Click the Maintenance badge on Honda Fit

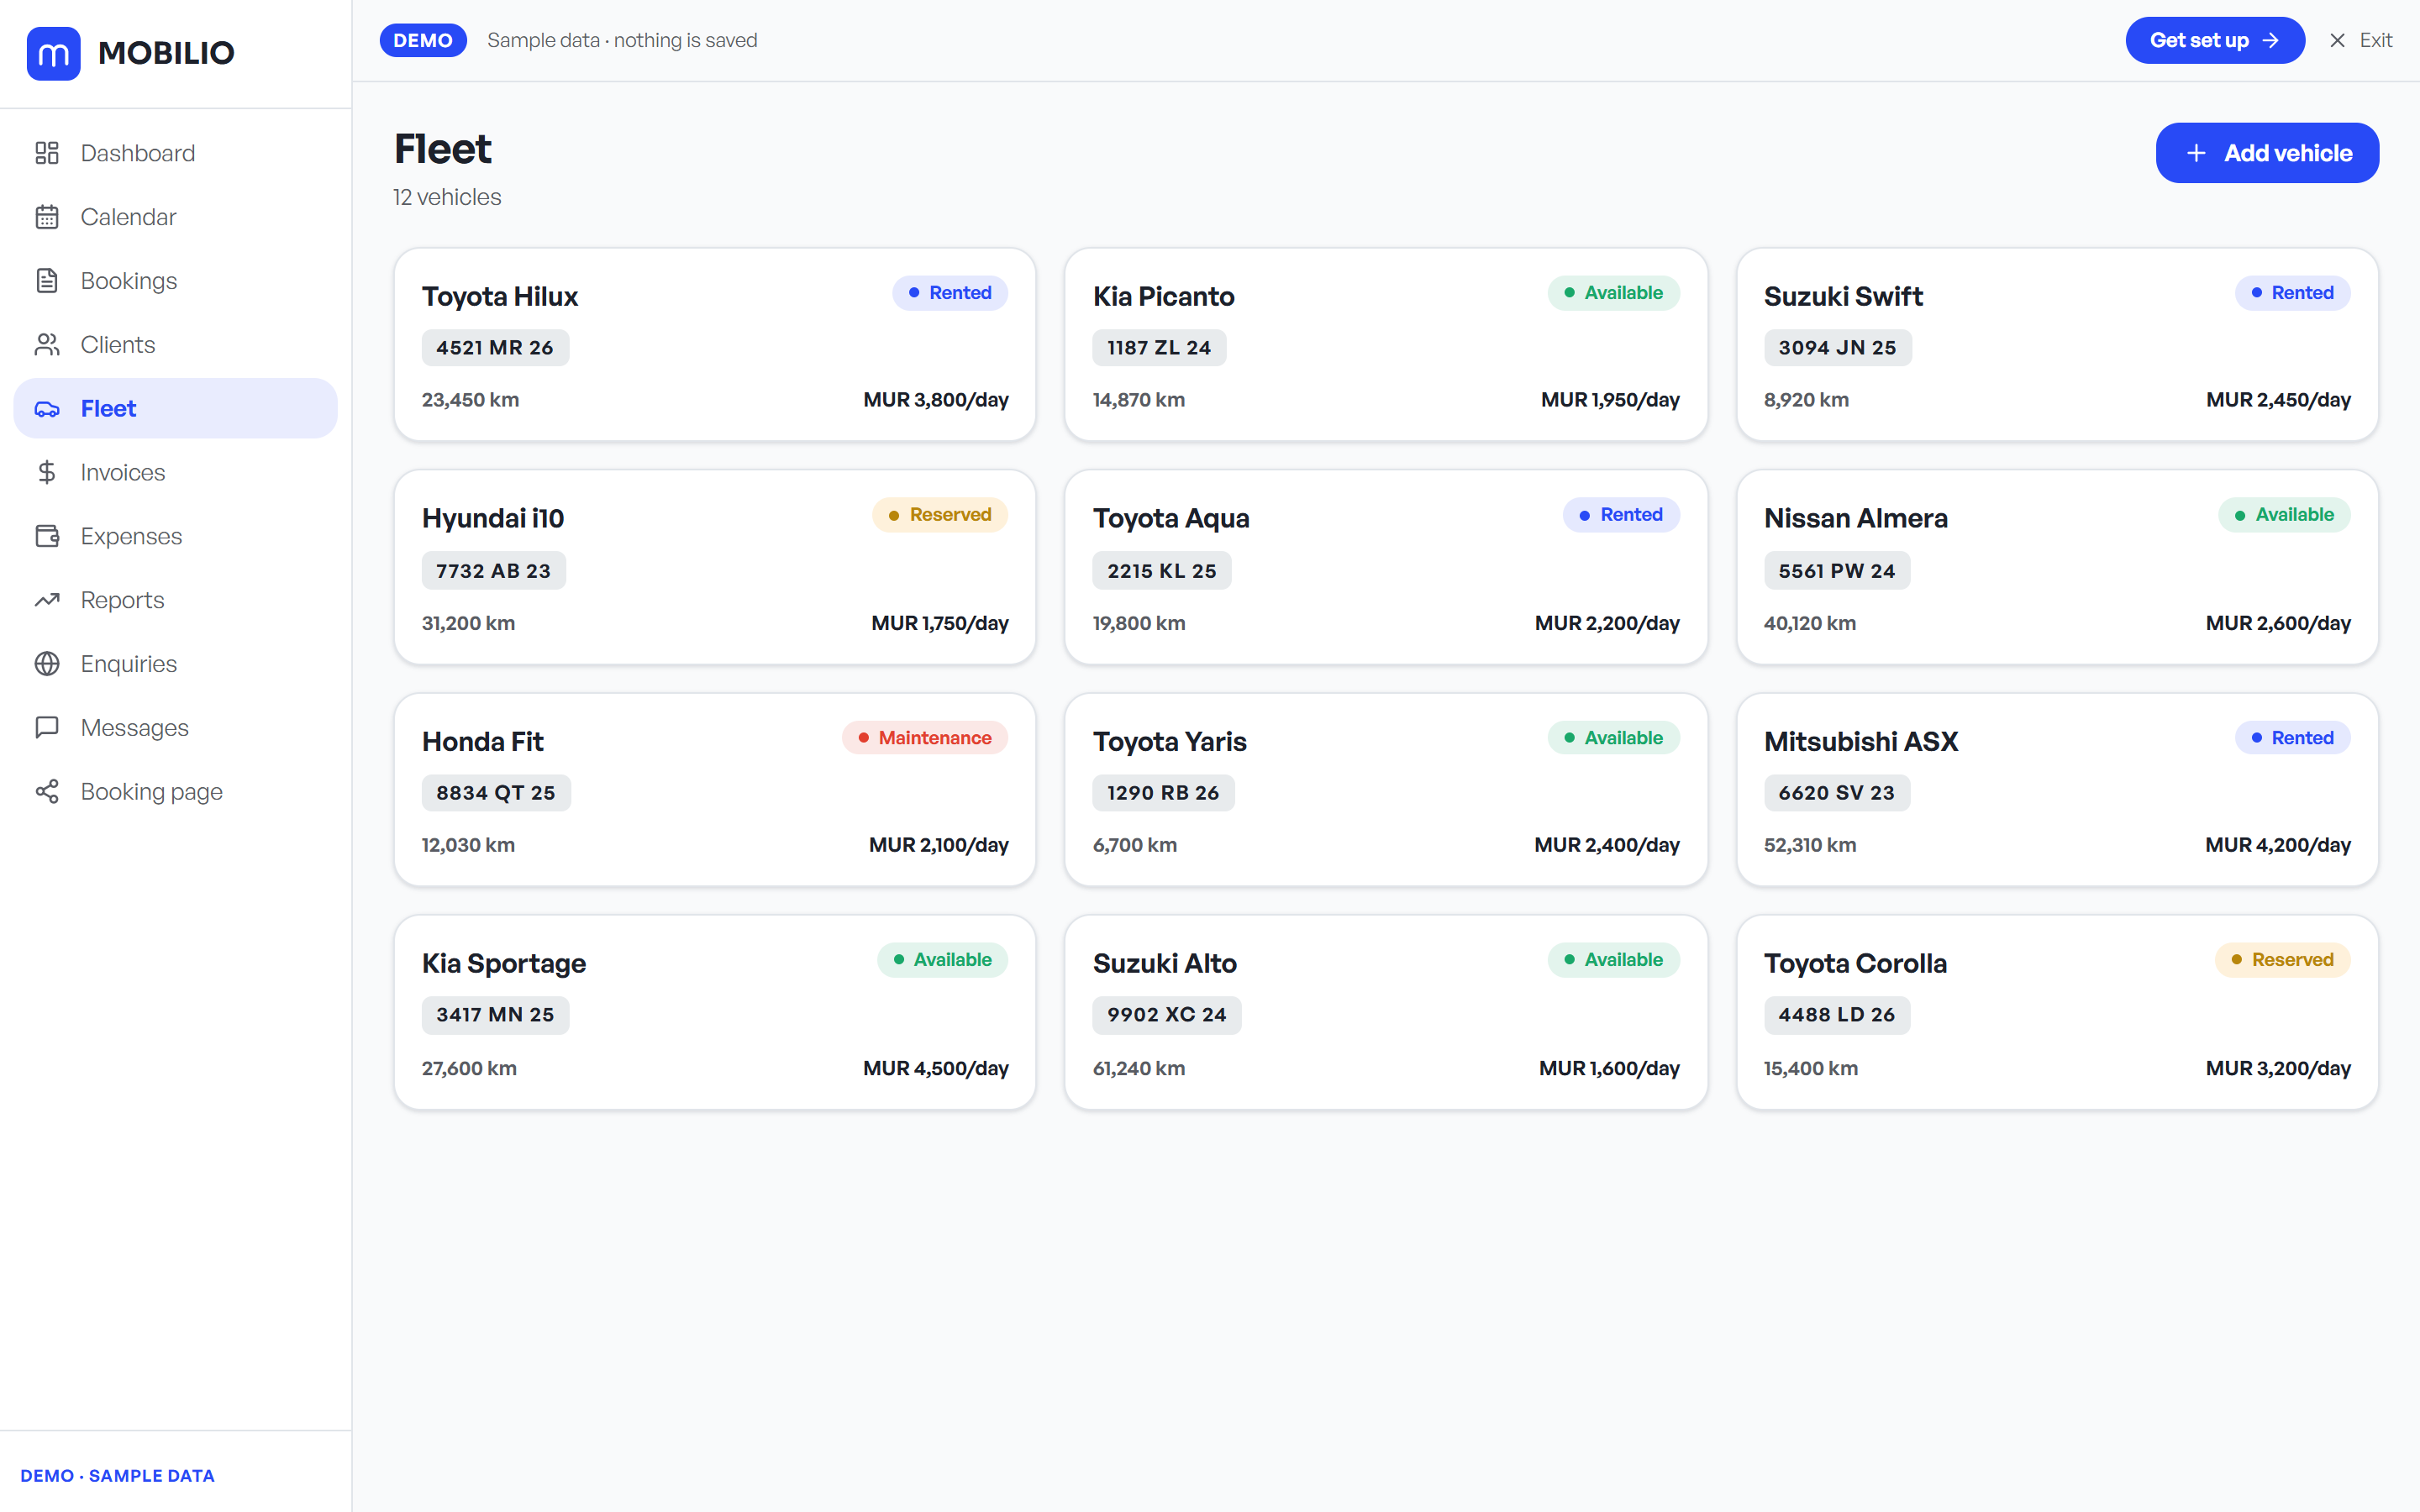point(925,738)
